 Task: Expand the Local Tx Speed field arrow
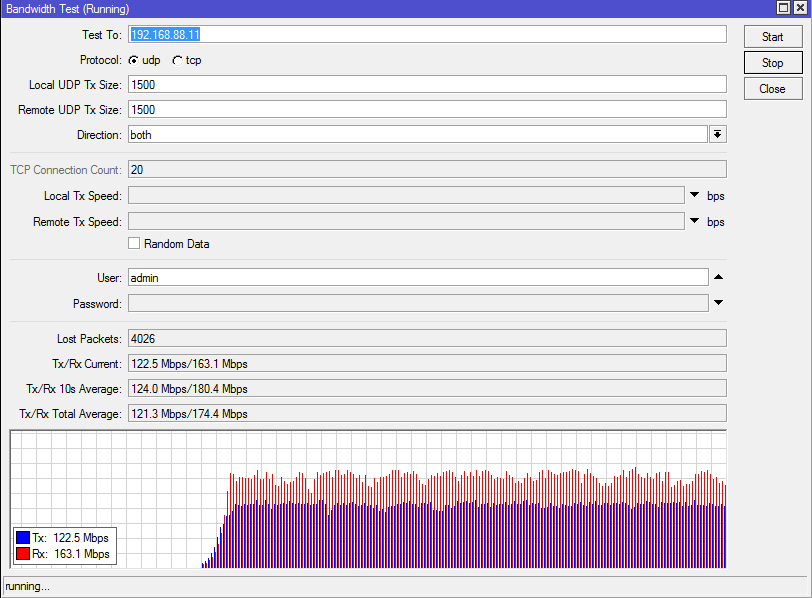point(695,195)
